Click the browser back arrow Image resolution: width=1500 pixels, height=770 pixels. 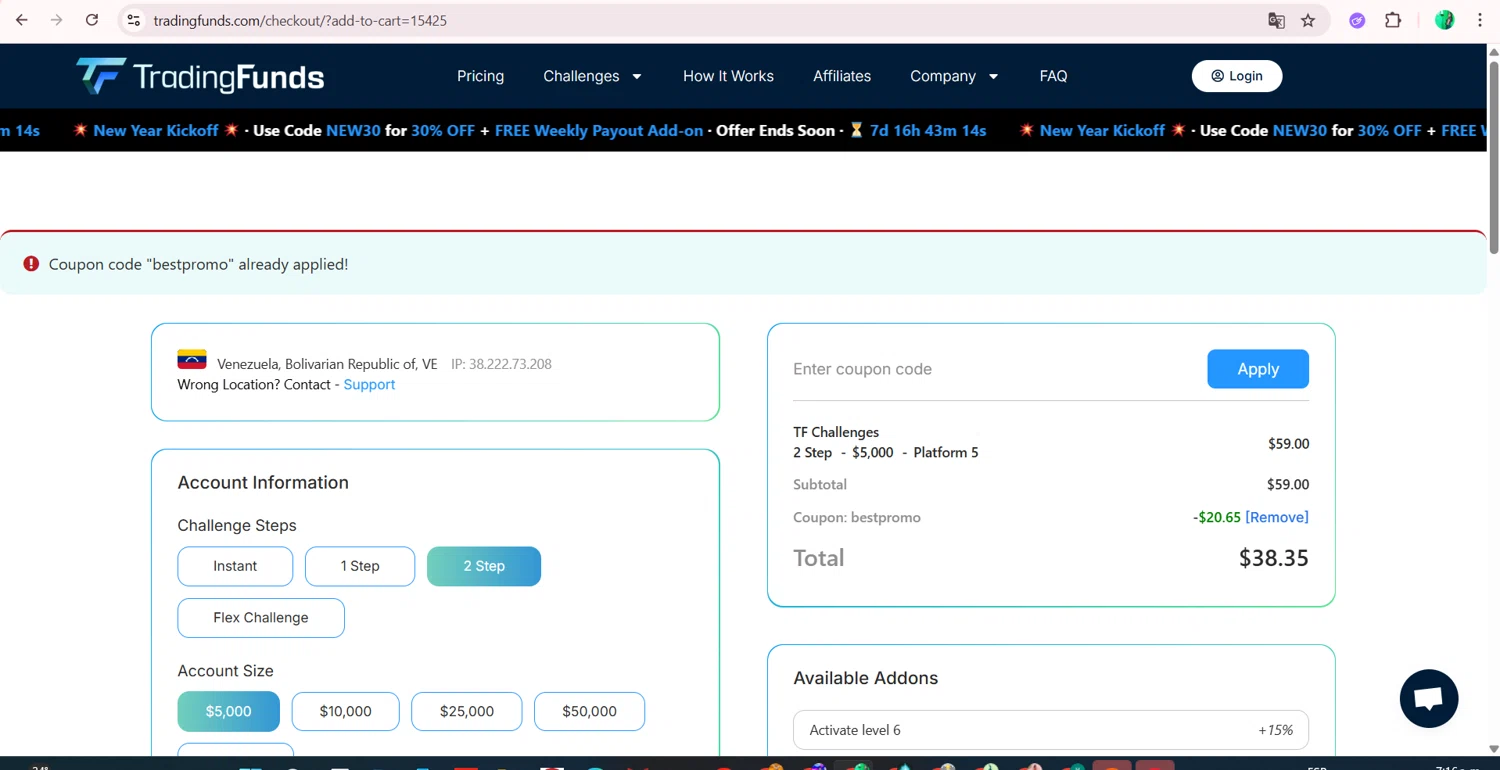pyautogui.click(x=22, y=20)
